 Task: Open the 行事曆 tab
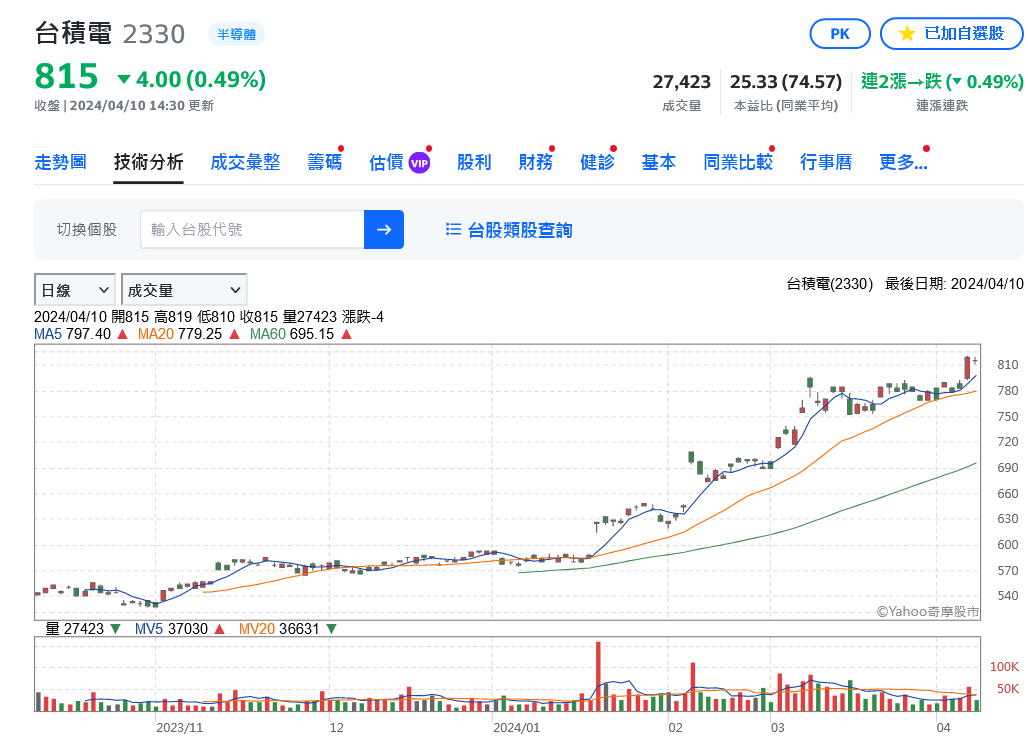click(826, 162)
